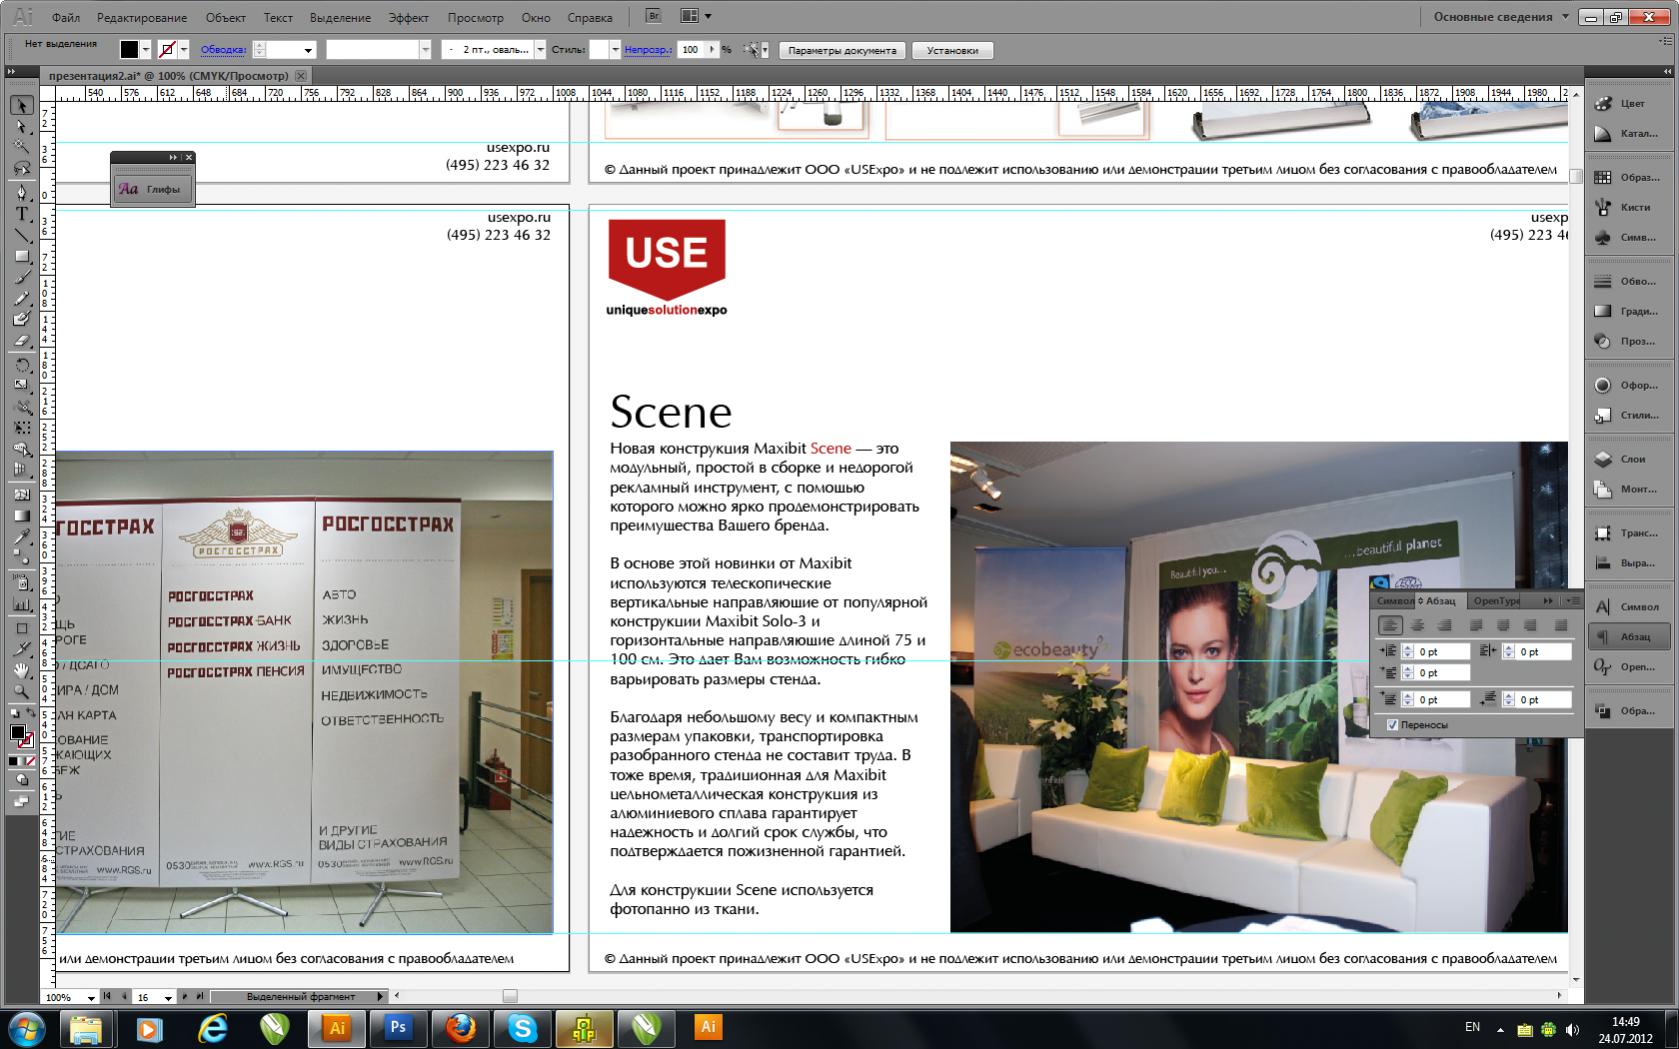The height and width of the screenshot is (1049, 1679).
Task: Select the Selection (black arrow) tool
Action: coord(21,105)
